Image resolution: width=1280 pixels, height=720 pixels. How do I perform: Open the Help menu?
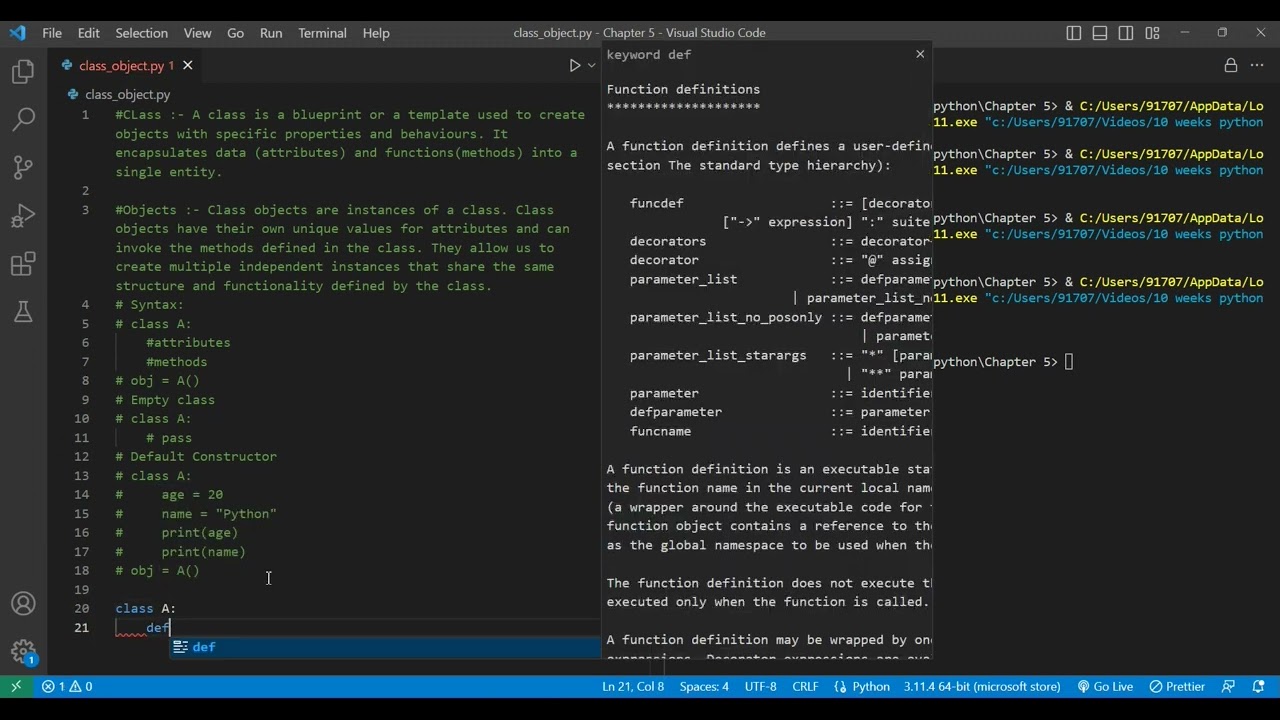(x=376, y=33)
